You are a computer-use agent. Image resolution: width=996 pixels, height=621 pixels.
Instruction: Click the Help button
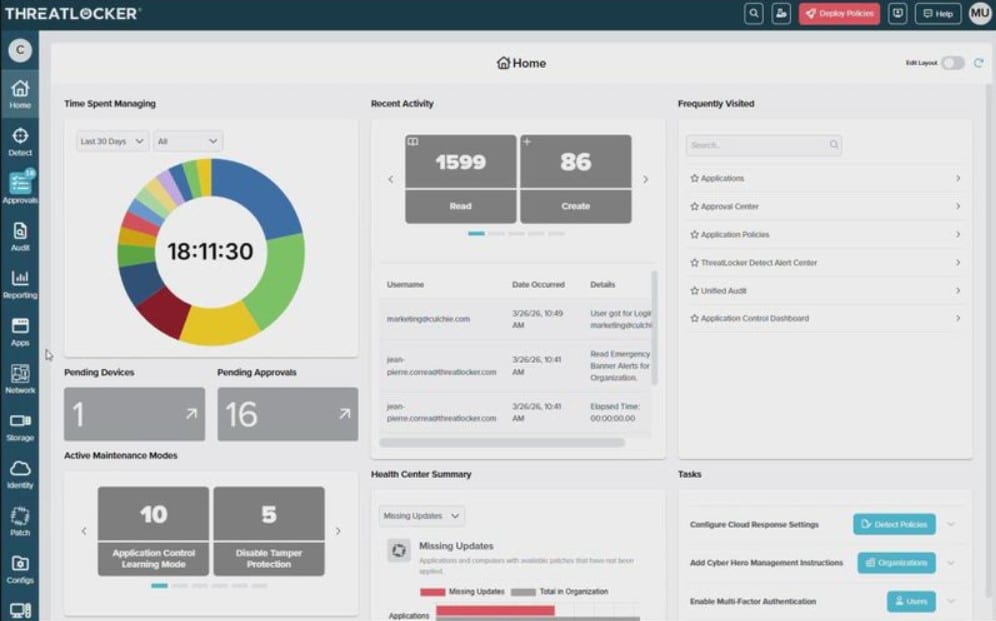[938, 13]
